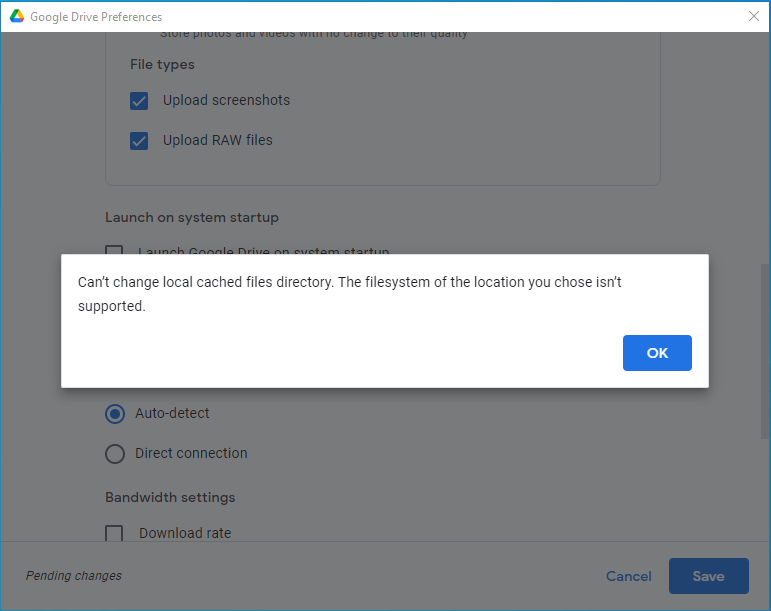Select the Direct connection radio option
This screenshot has height=611, width=771.
pos(115,454)
